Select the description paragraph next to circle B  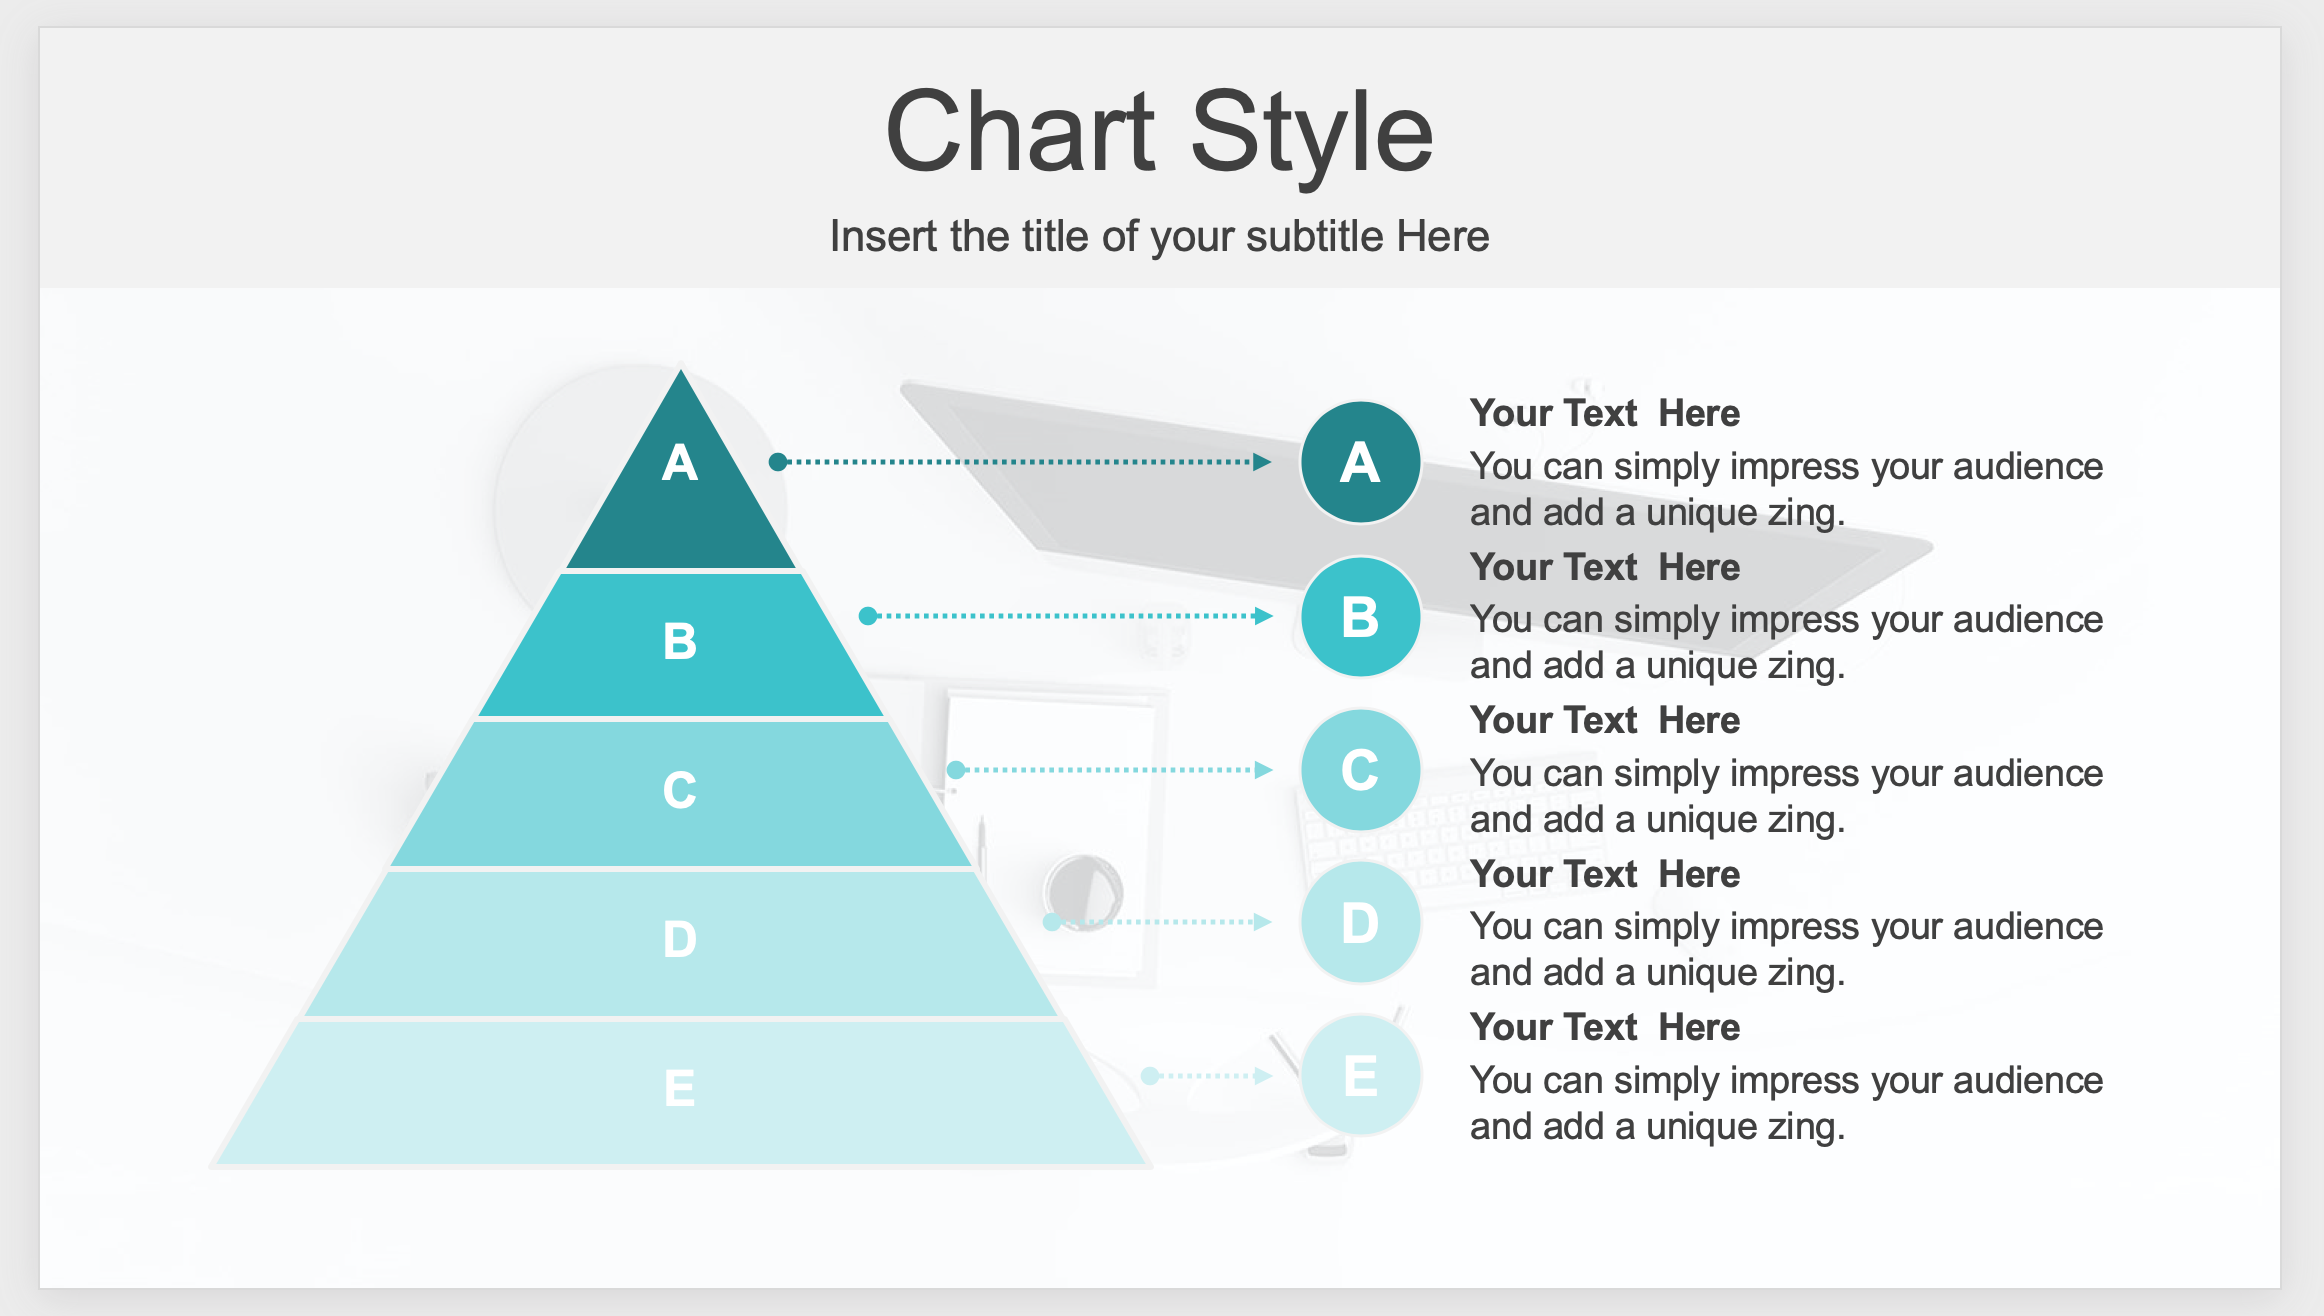(1786, 643)
